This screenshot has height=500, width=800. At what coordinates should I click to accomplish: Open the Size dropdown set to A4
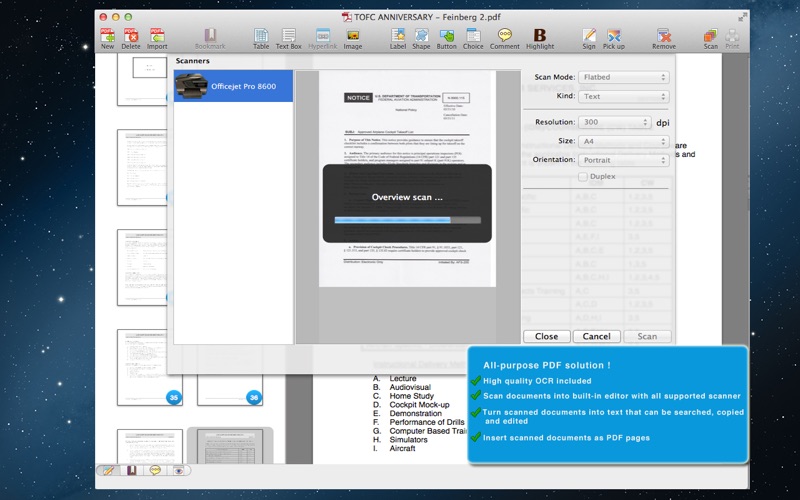623,141
